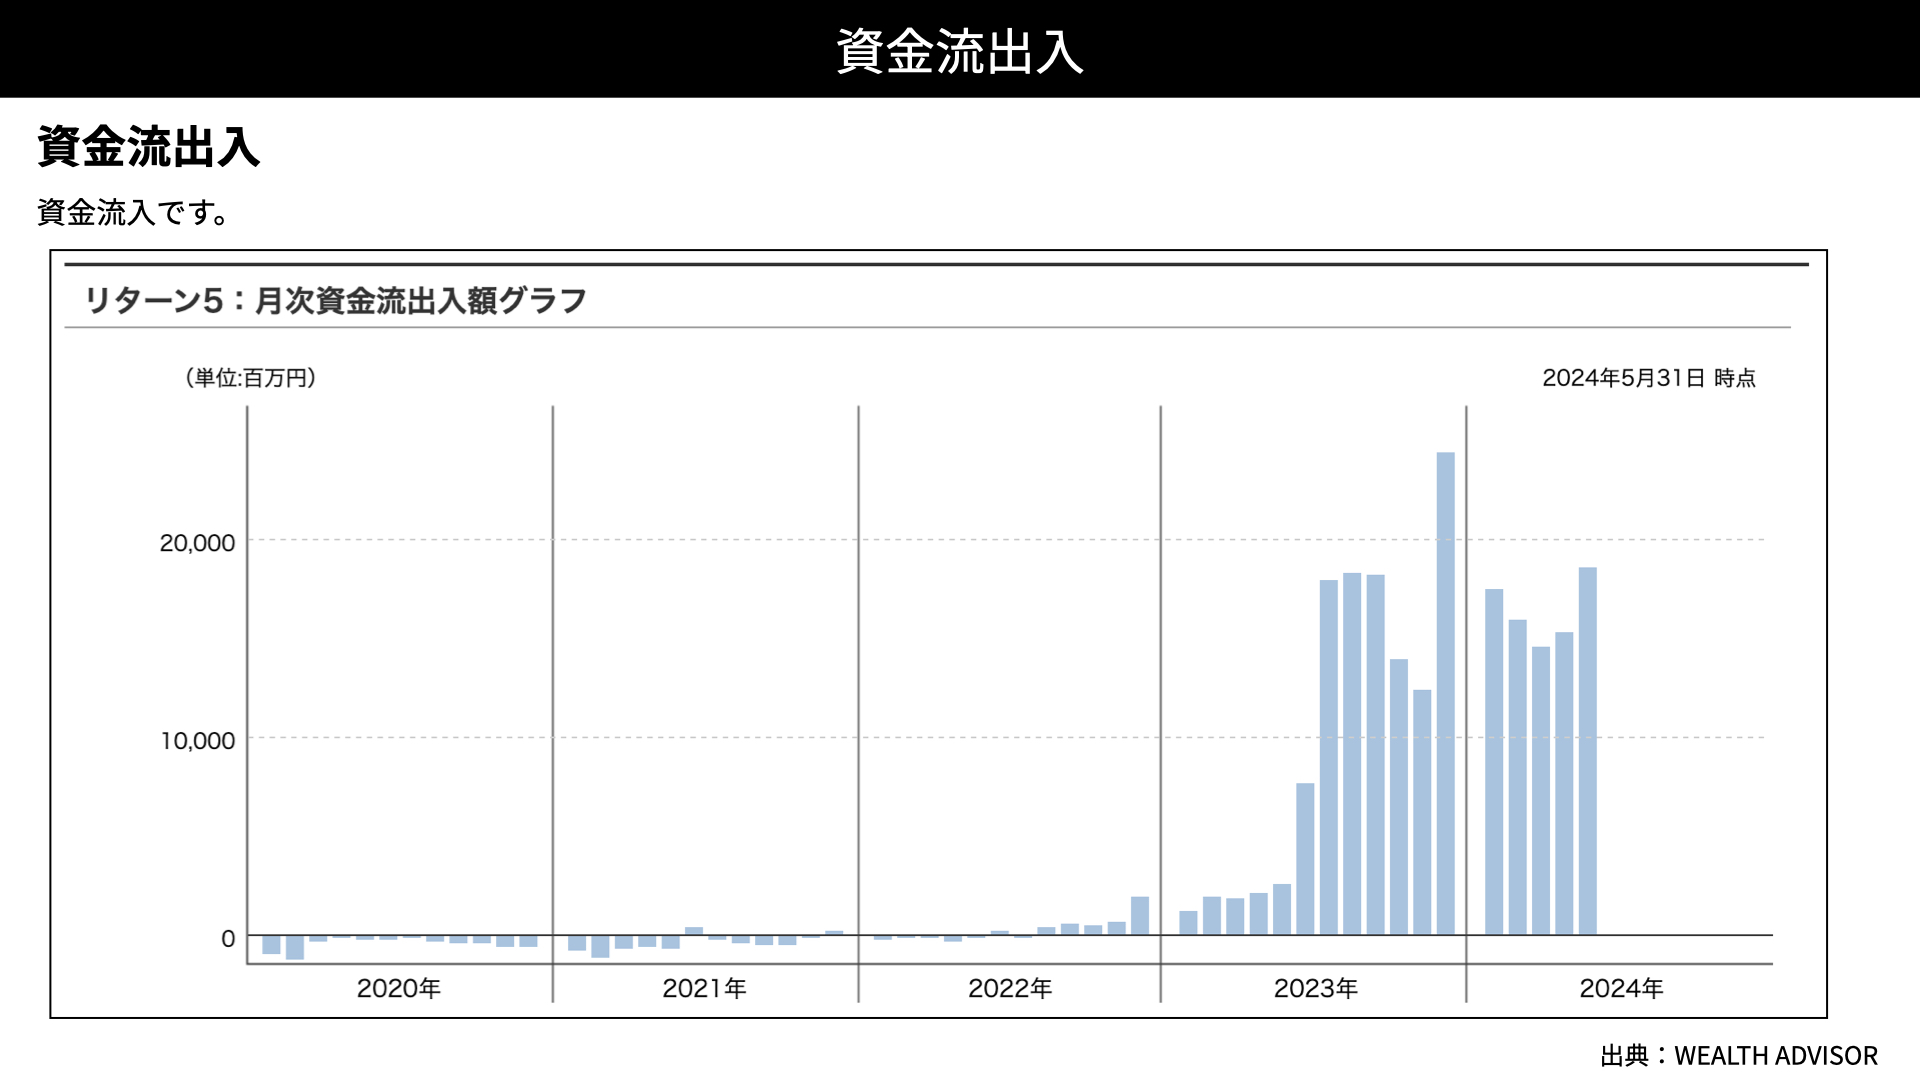1920x1080 pixels.
Task: Click the source credit 出典:WEALTH ADVISOR
Action: point(1739,1055)
